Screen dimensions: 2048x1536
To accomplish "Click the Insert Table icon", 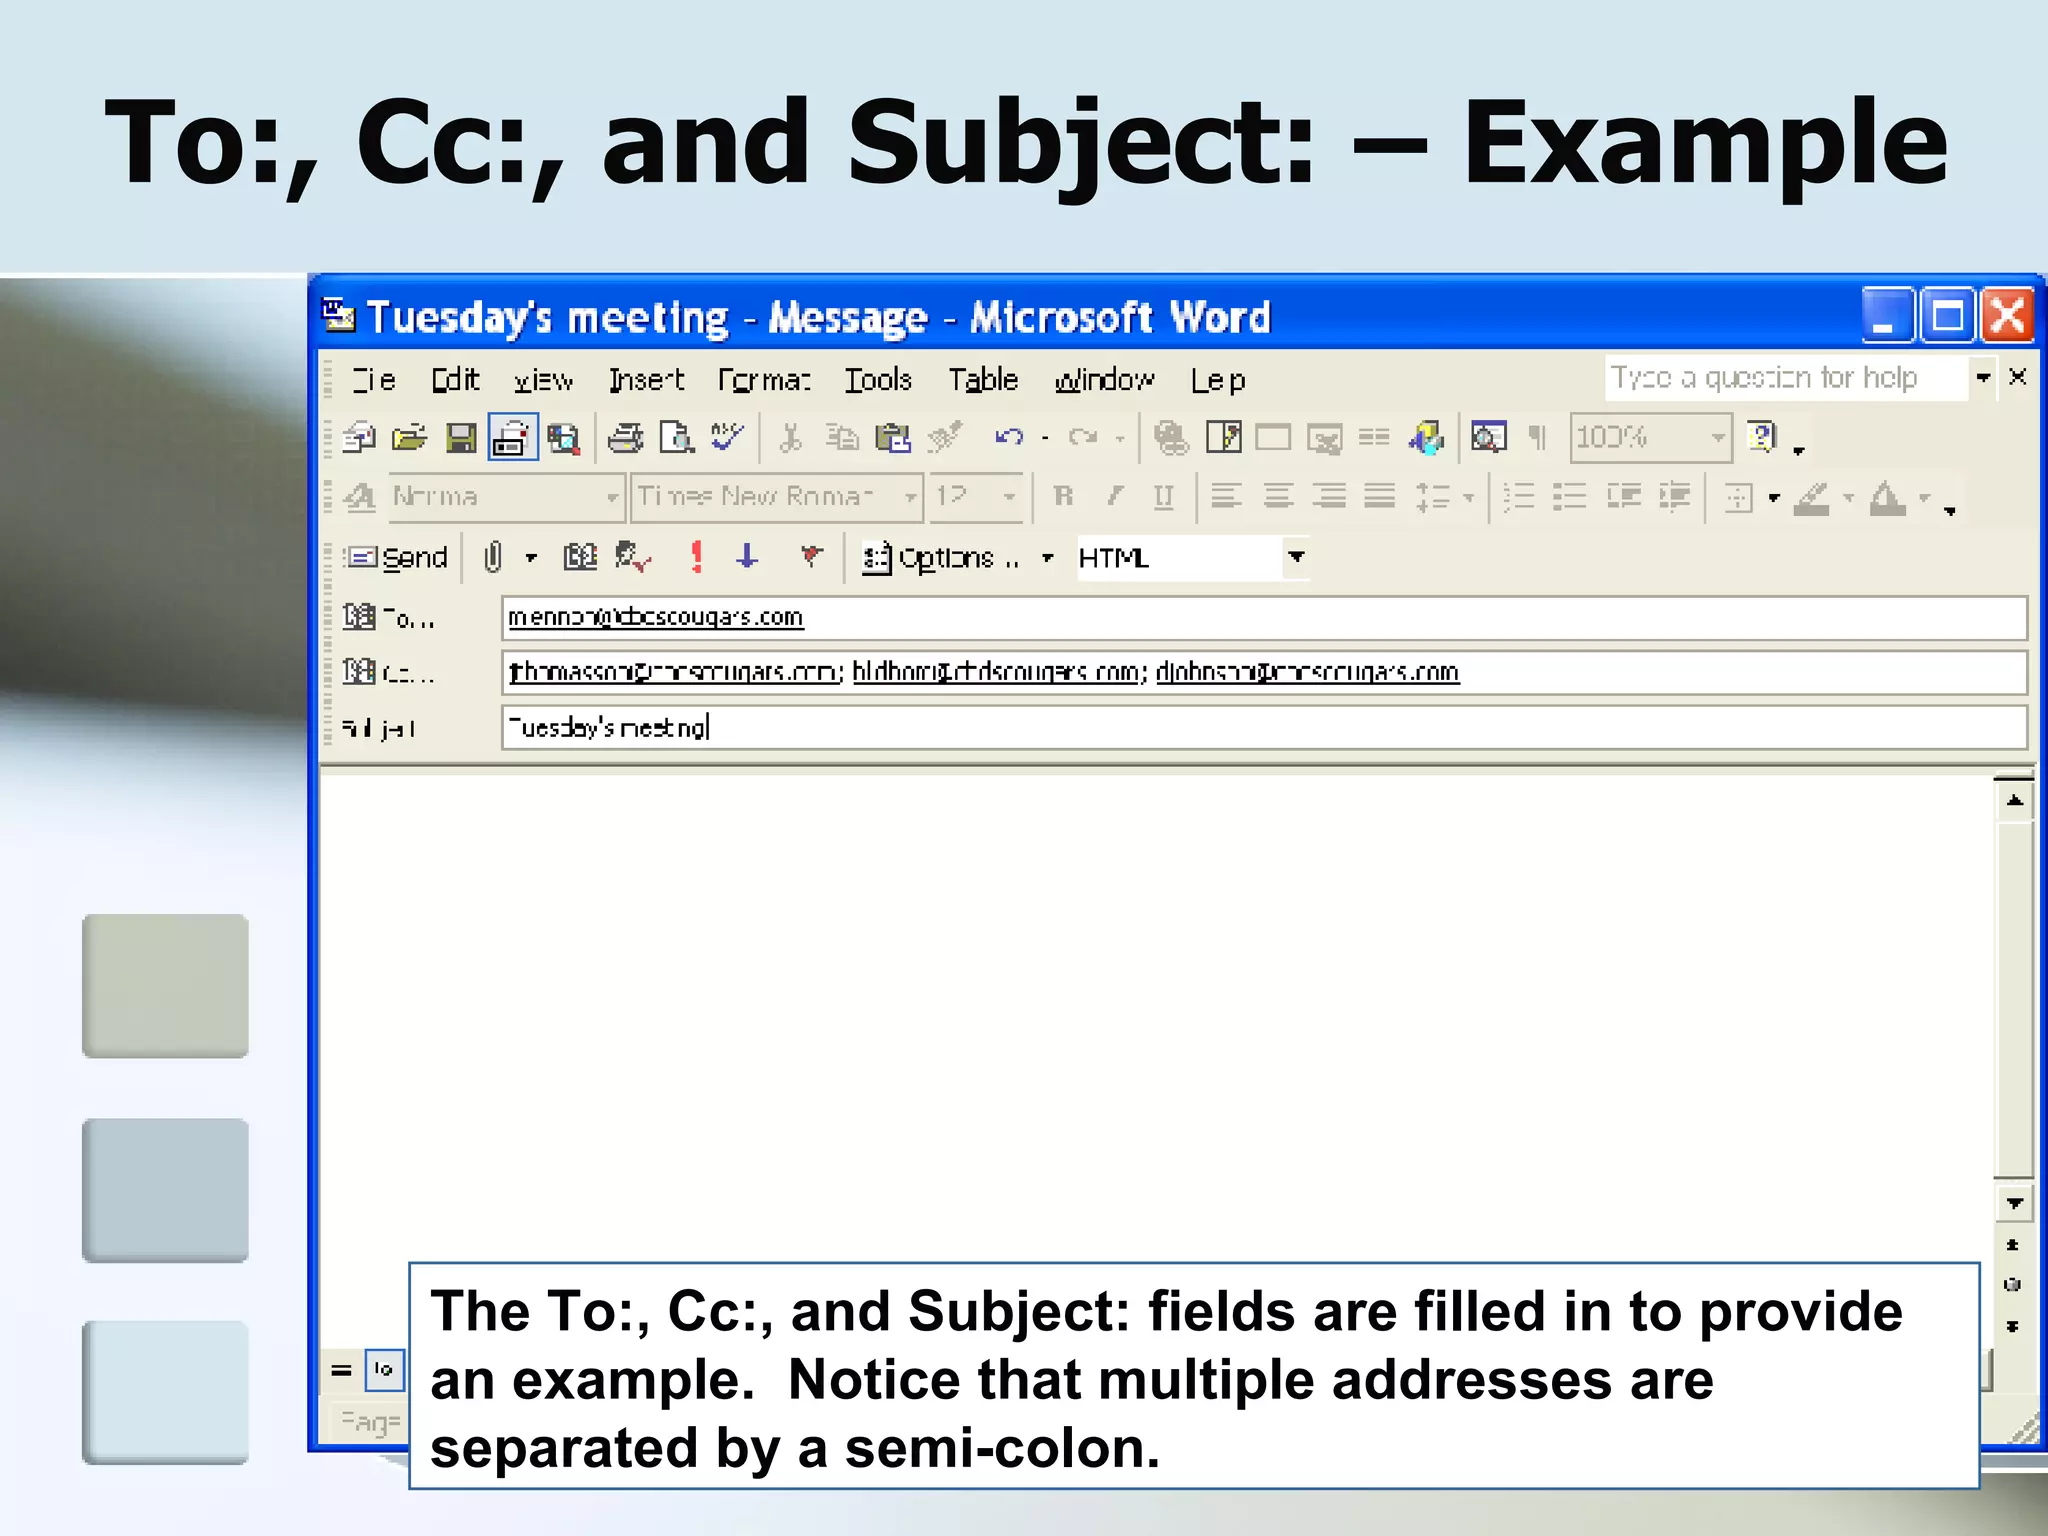I will [1273, 438].
